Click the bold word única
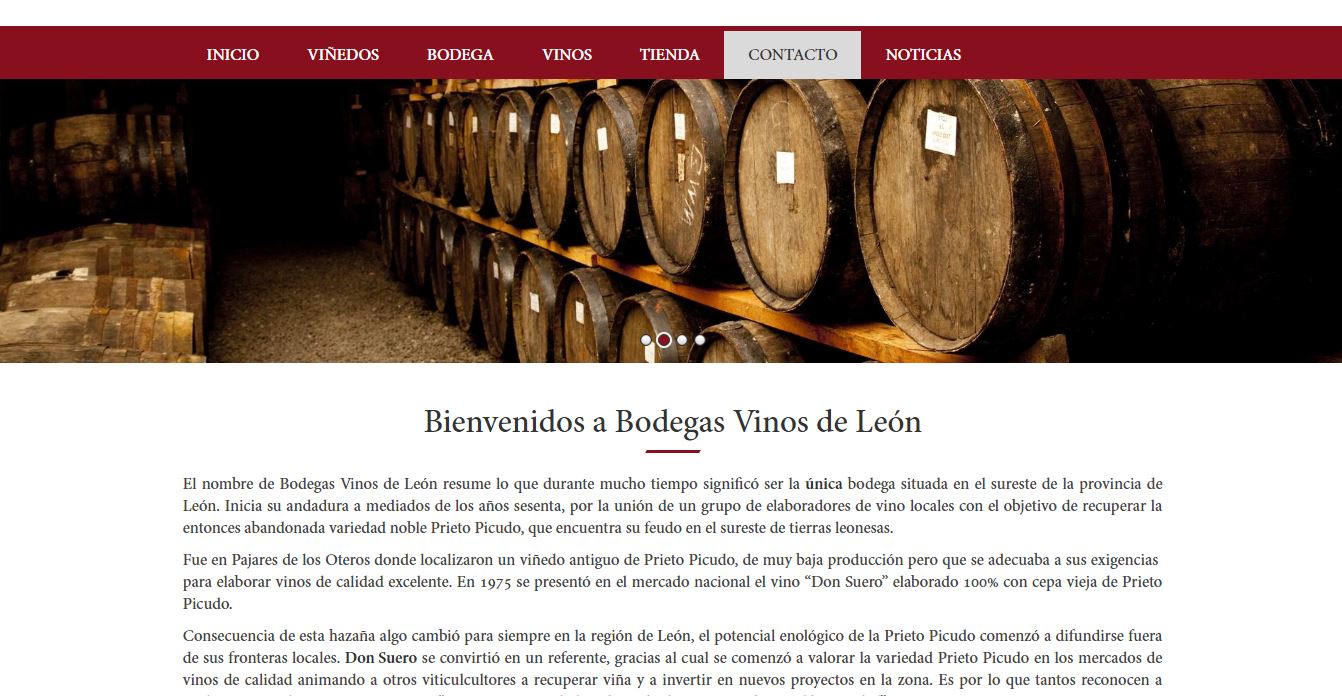 (824, 484)
